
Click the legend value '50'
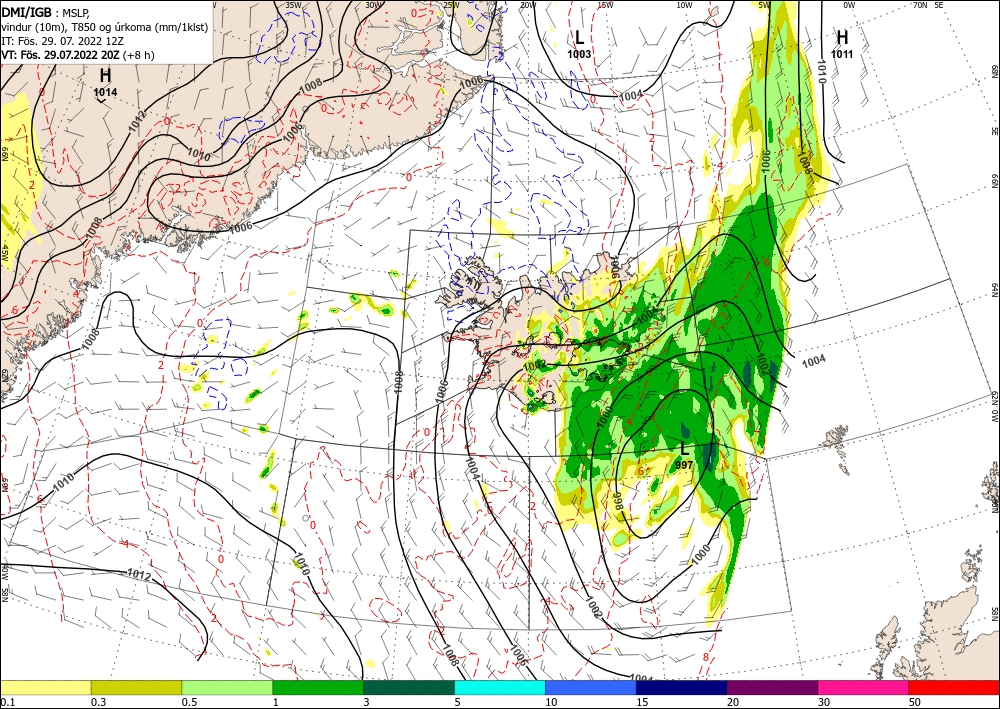(915, 702)
